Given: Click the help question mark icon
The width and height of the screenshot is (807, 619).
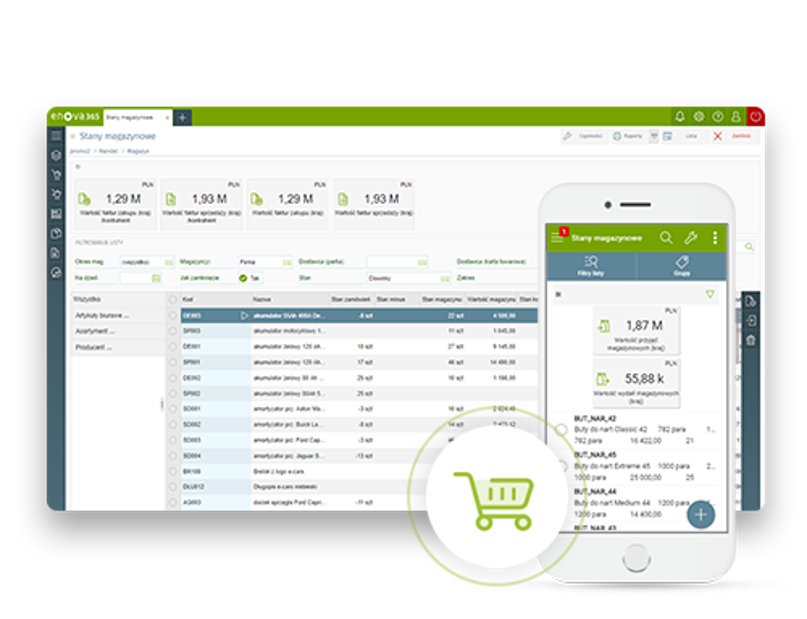Looking at the screenshot, I should click(x=718, y=116).
